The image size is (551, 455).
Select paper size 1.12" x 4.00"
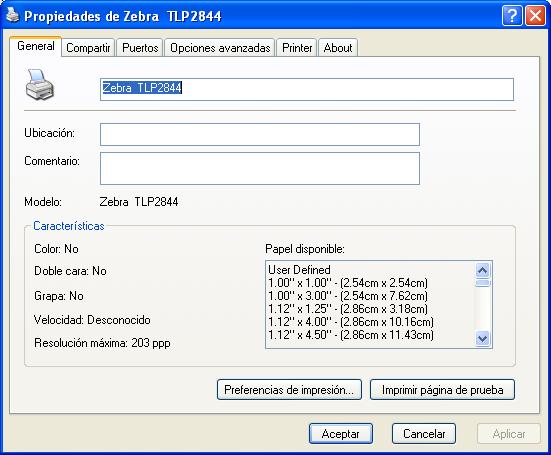[x=351, y=322]
